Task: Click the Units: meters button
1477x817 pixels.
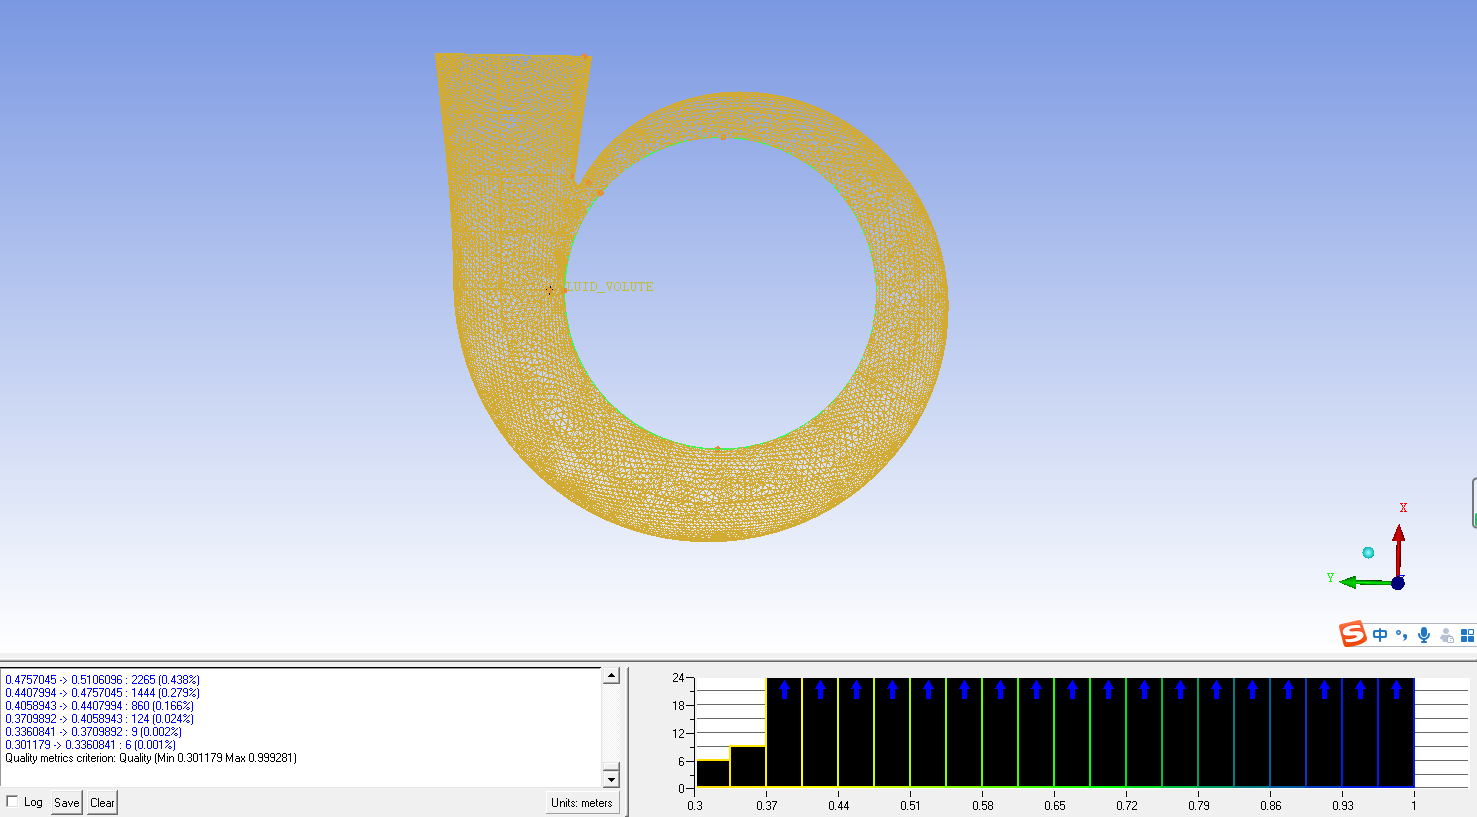Action: tap(582, 803)
